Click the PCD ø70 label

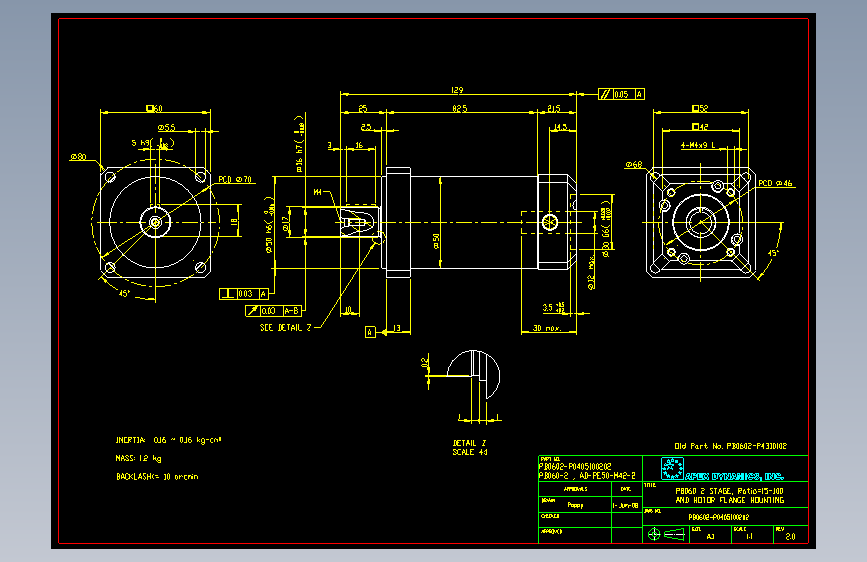point(235,179)
